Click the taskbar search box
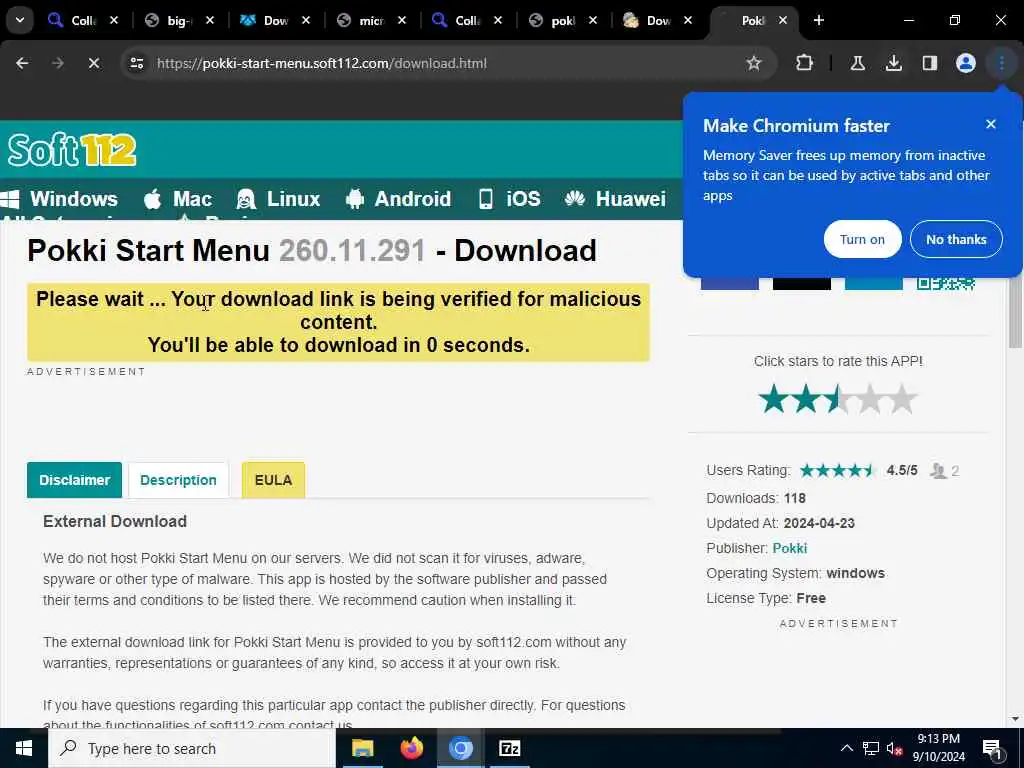Screen dimensions: 1024x768 point(192,748)
